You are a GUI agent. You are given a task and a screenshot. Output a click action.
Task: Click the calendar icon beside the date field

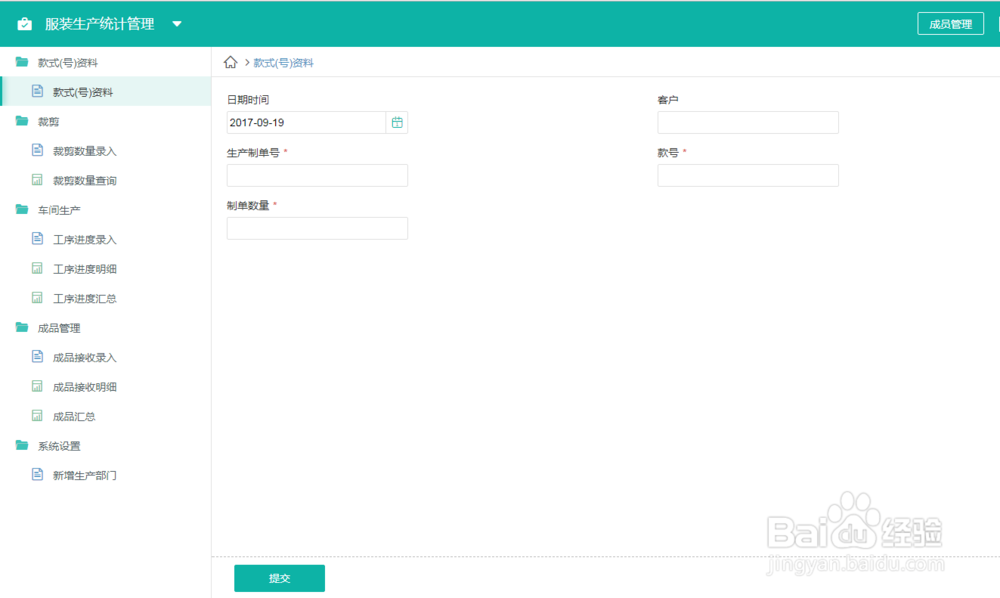tap(397, 122)
